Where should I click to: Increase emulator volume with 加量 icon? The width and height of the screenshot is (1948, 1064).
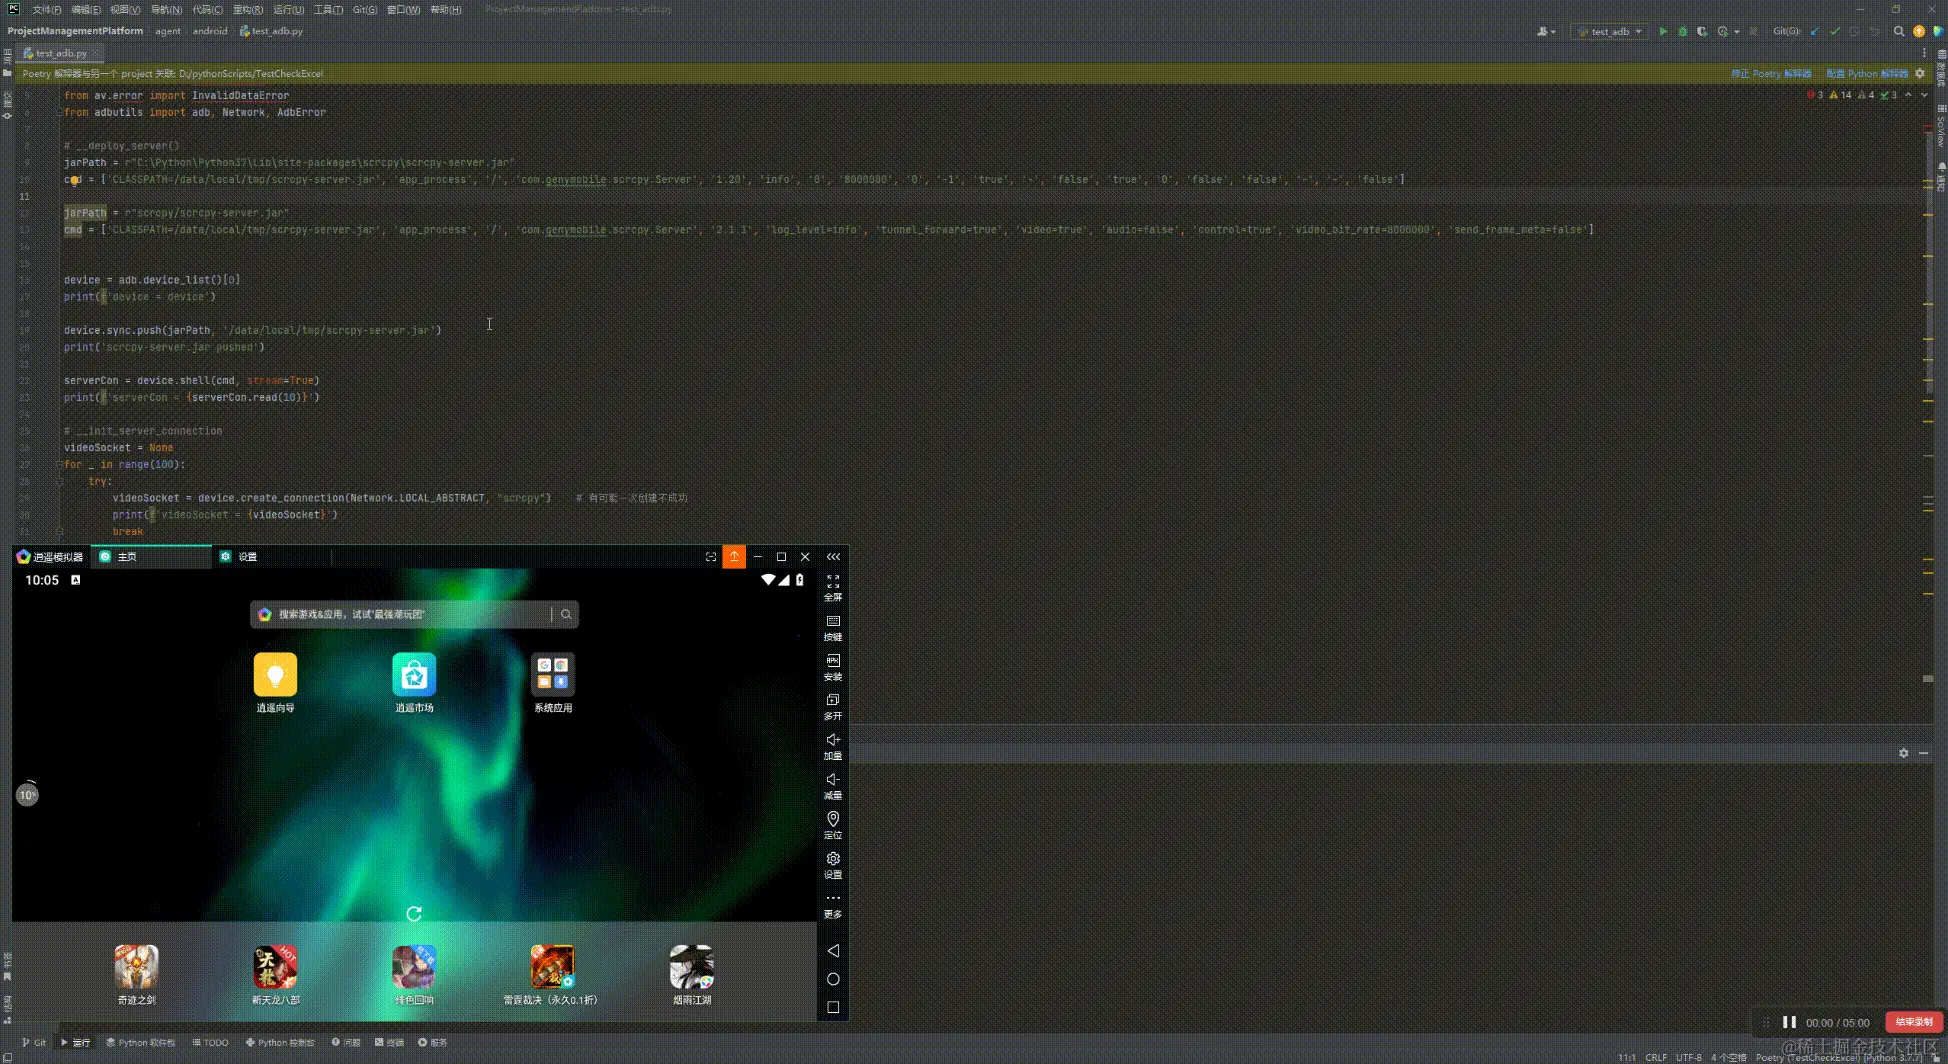(833, 746)
